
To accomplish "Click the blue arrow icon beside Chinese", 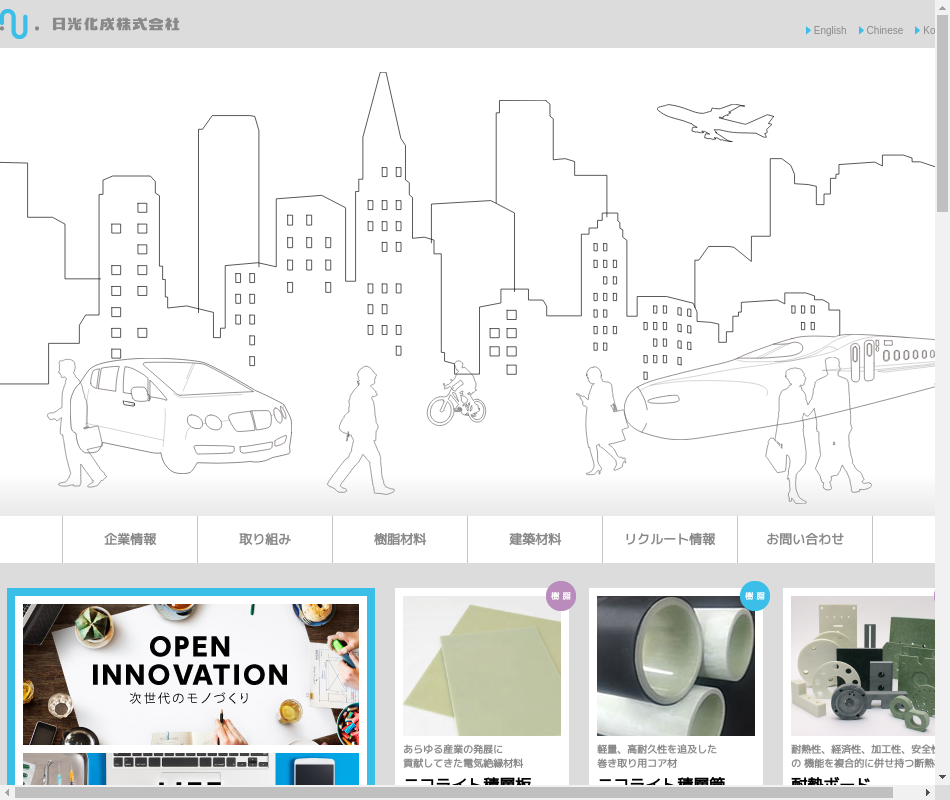I will [861, 30].
